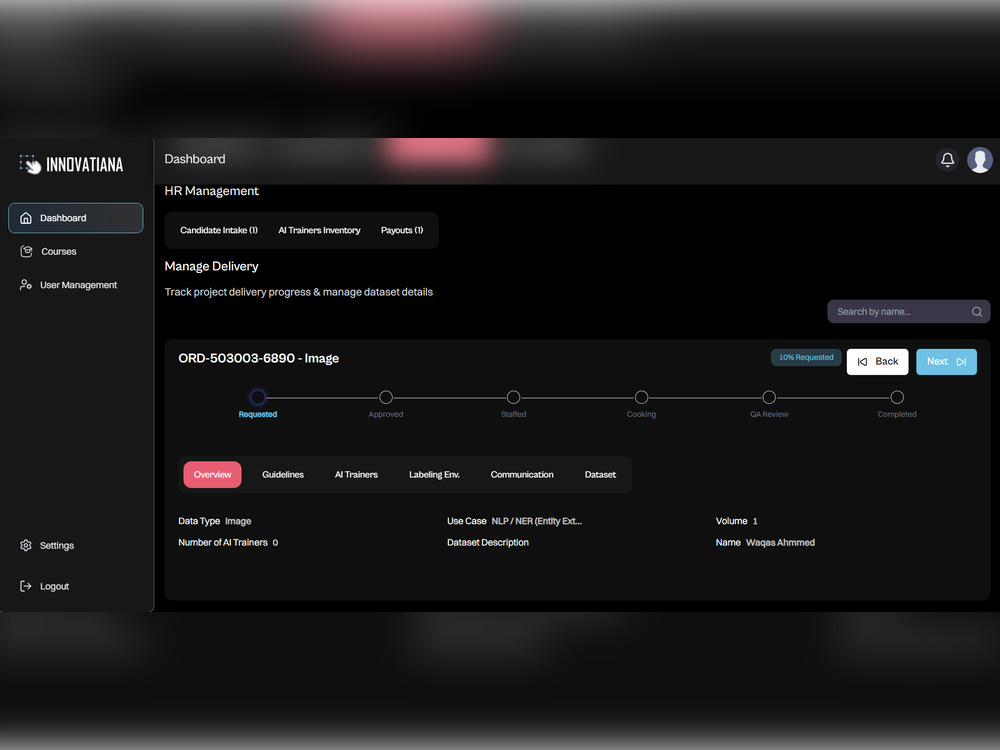Click the Back button
The image size is (1000, 750).
pyautogui.click(x=878, y=362)
